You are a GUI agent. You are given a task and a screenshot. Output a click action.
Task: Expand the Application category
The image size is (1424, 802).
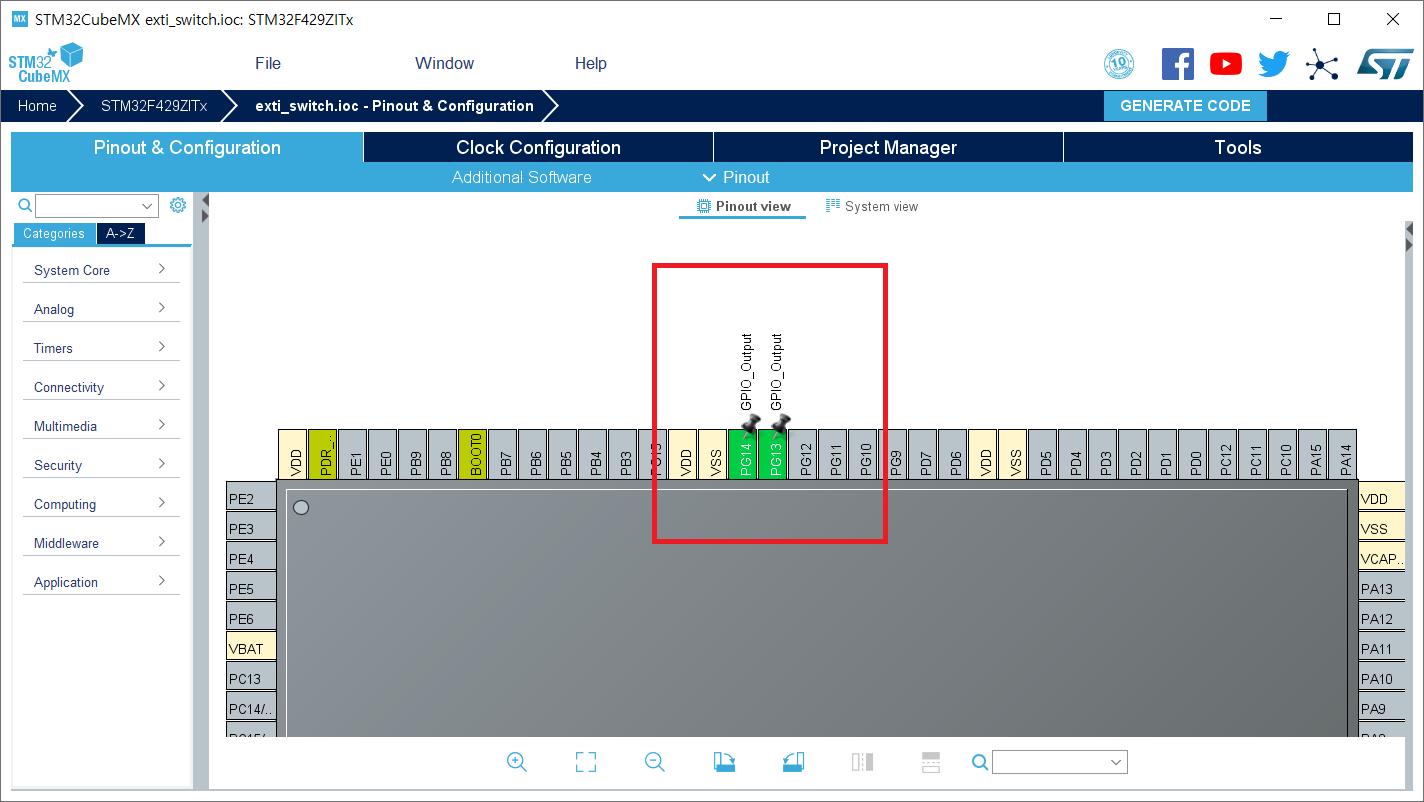pos(101,582)
